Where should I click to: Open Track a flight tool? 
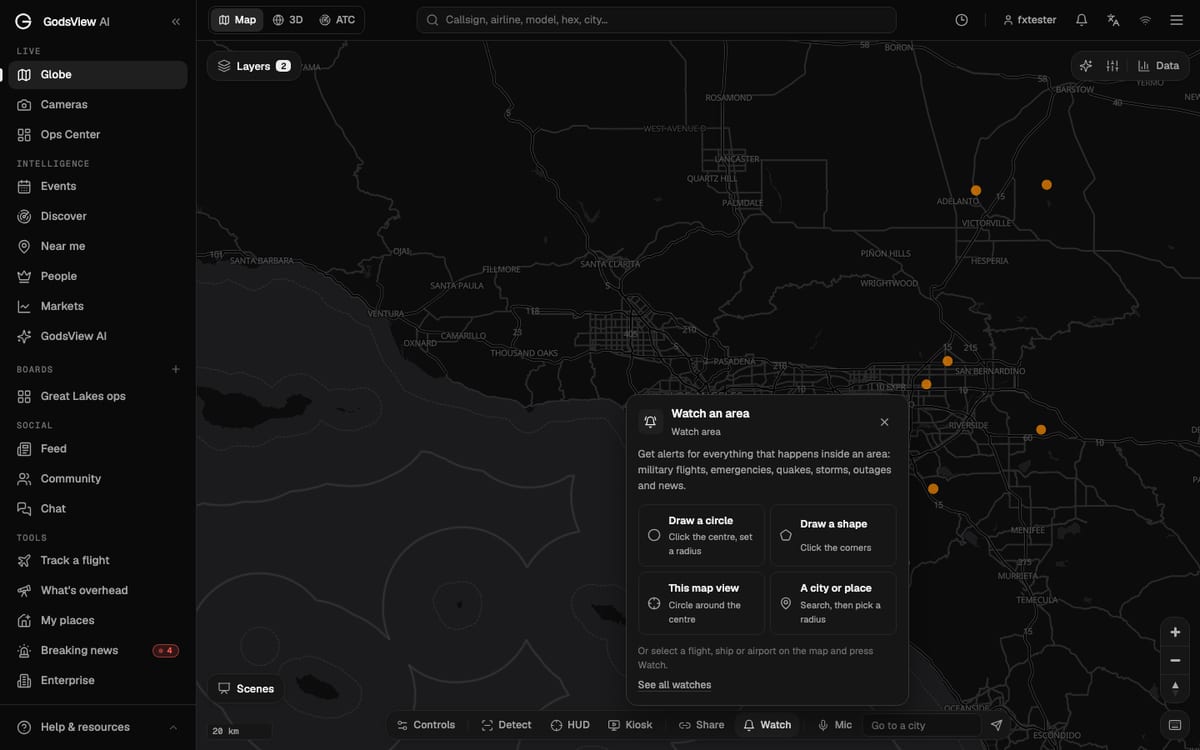[98, 561]
